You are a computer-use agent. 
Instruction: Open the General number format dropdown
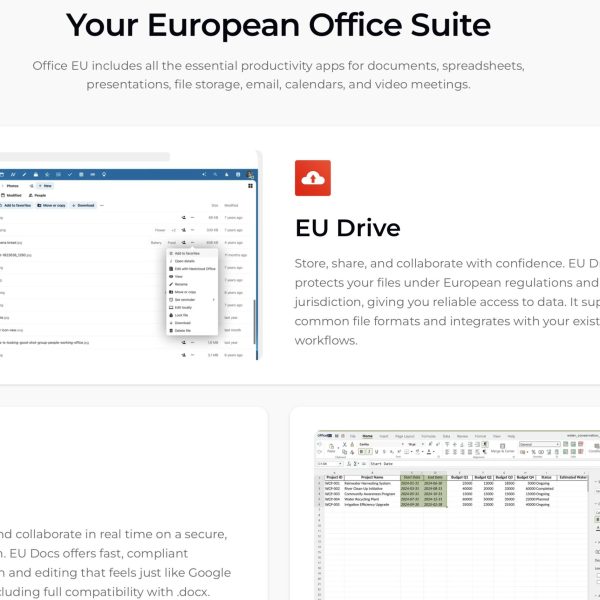(x=540, y=444)
